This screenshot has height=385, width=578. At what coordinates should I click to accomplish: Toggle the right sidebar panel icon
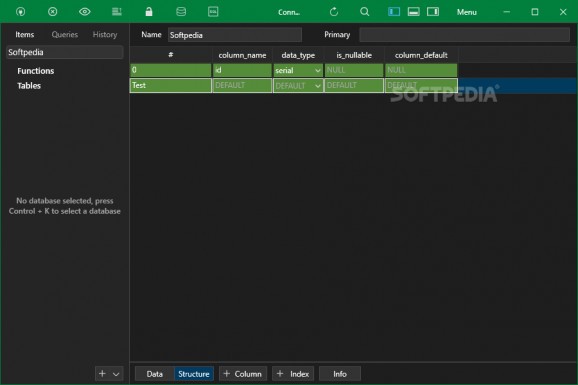coord(433,12)
